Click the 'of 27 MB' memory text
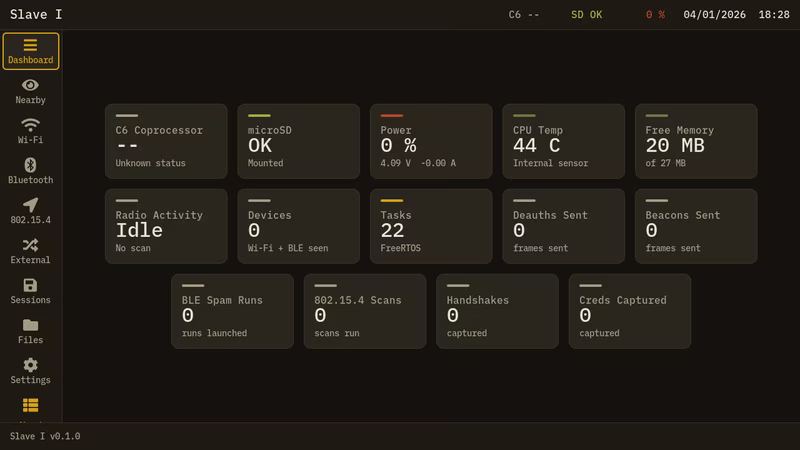Image resolution: width=800 pixels, height=450 pixels. (x=666, y=163)
